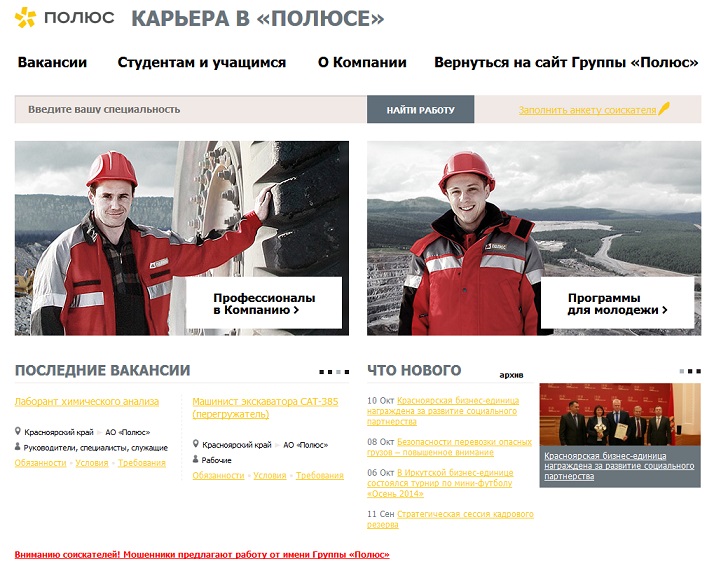Click АО «Полюс» text under Машинист vacancy
707x578 pixels.
click(x=305, y=445)
